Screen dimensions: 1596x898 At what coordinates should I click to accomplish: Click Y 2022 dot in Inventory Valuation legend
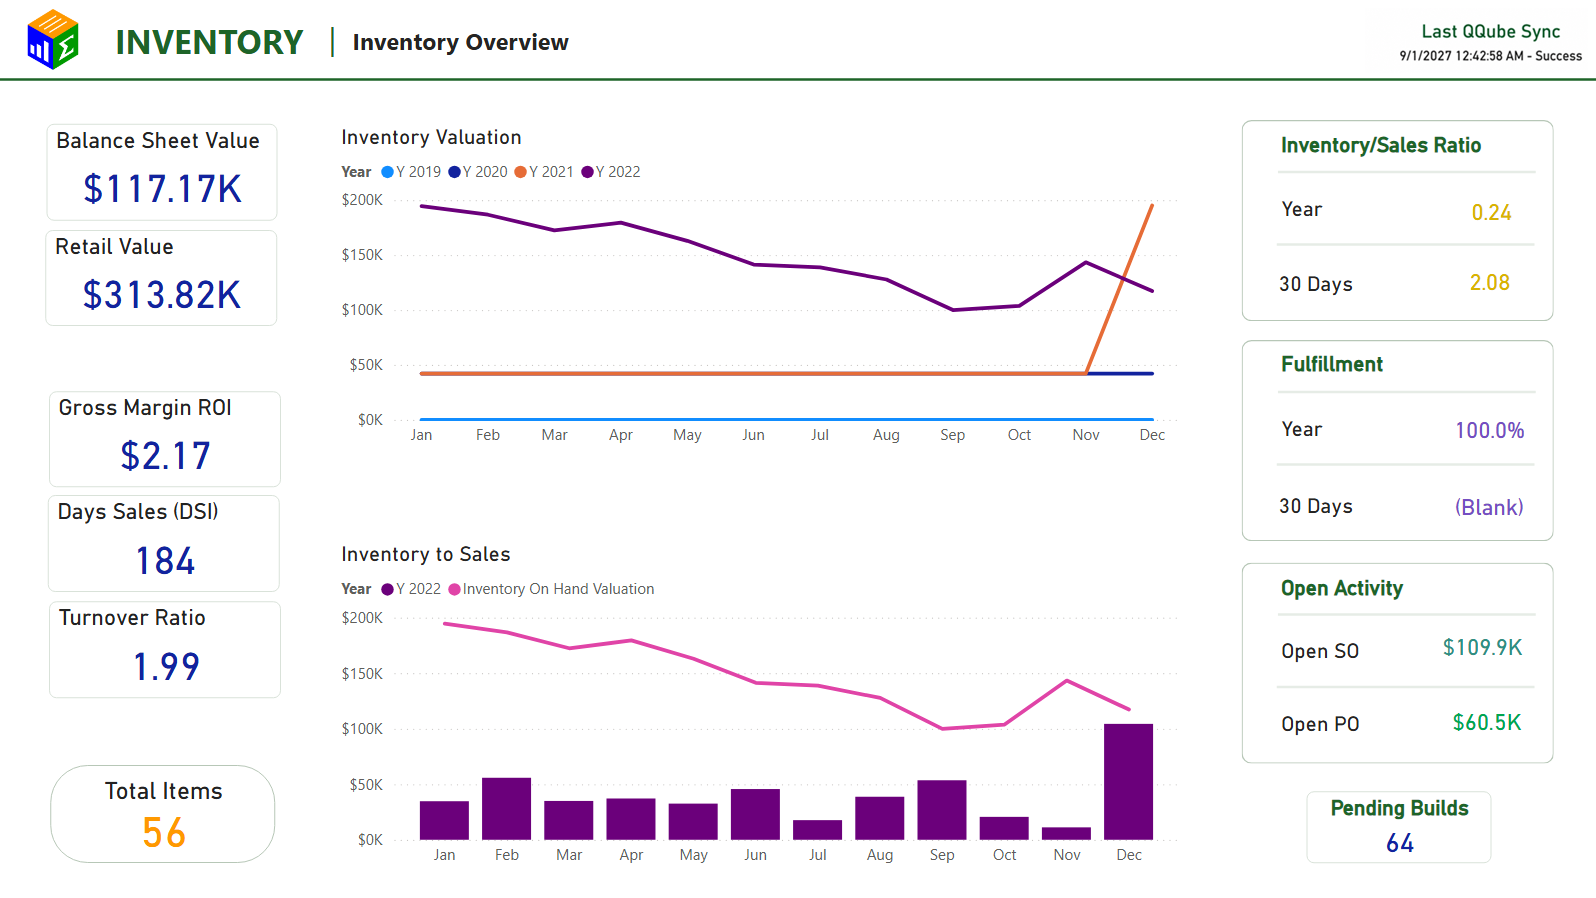tap(588, 172)
